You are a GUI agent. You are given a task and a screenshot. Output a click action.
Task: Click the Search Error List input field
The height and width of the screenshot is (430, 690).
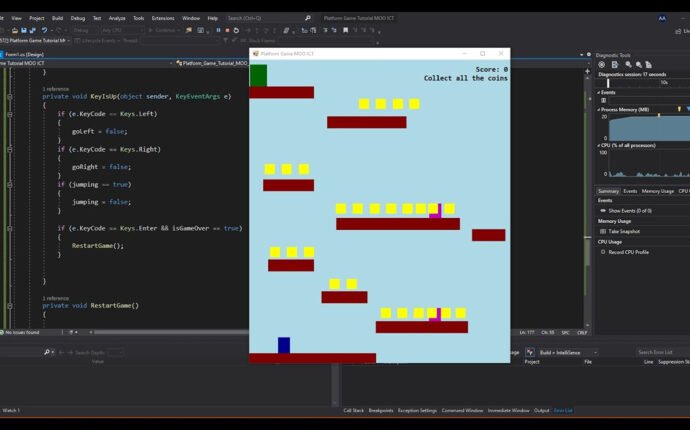click(662, 352)
